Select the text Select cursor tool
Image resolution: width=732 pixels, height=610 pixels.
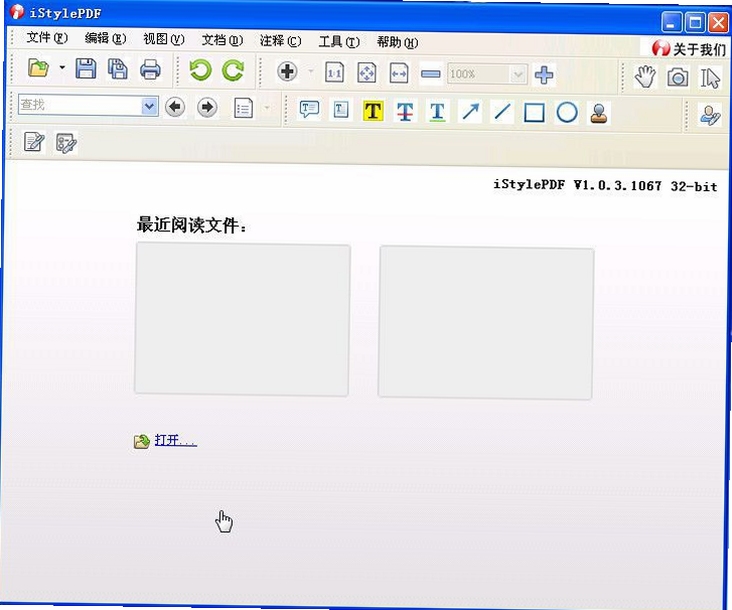point(710,78)
